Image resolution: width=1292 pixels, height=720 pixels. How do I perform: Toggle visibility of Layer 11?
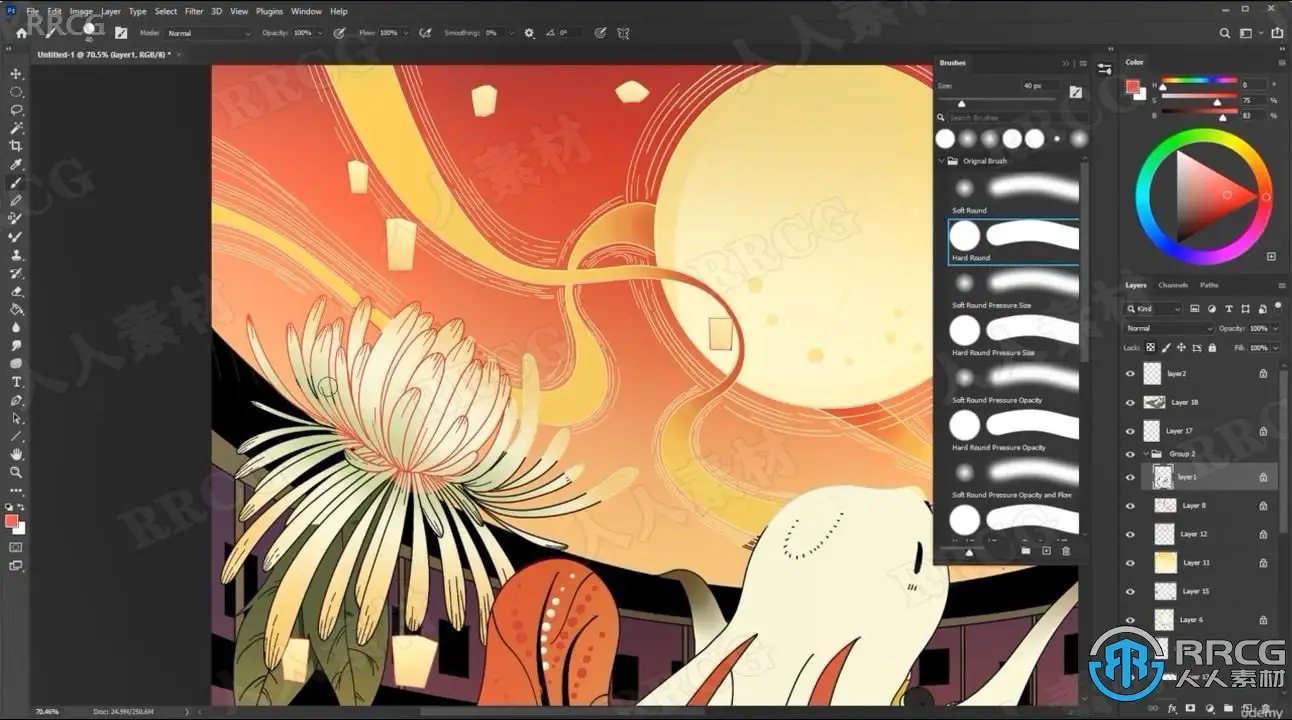(x=1130, y=563)
